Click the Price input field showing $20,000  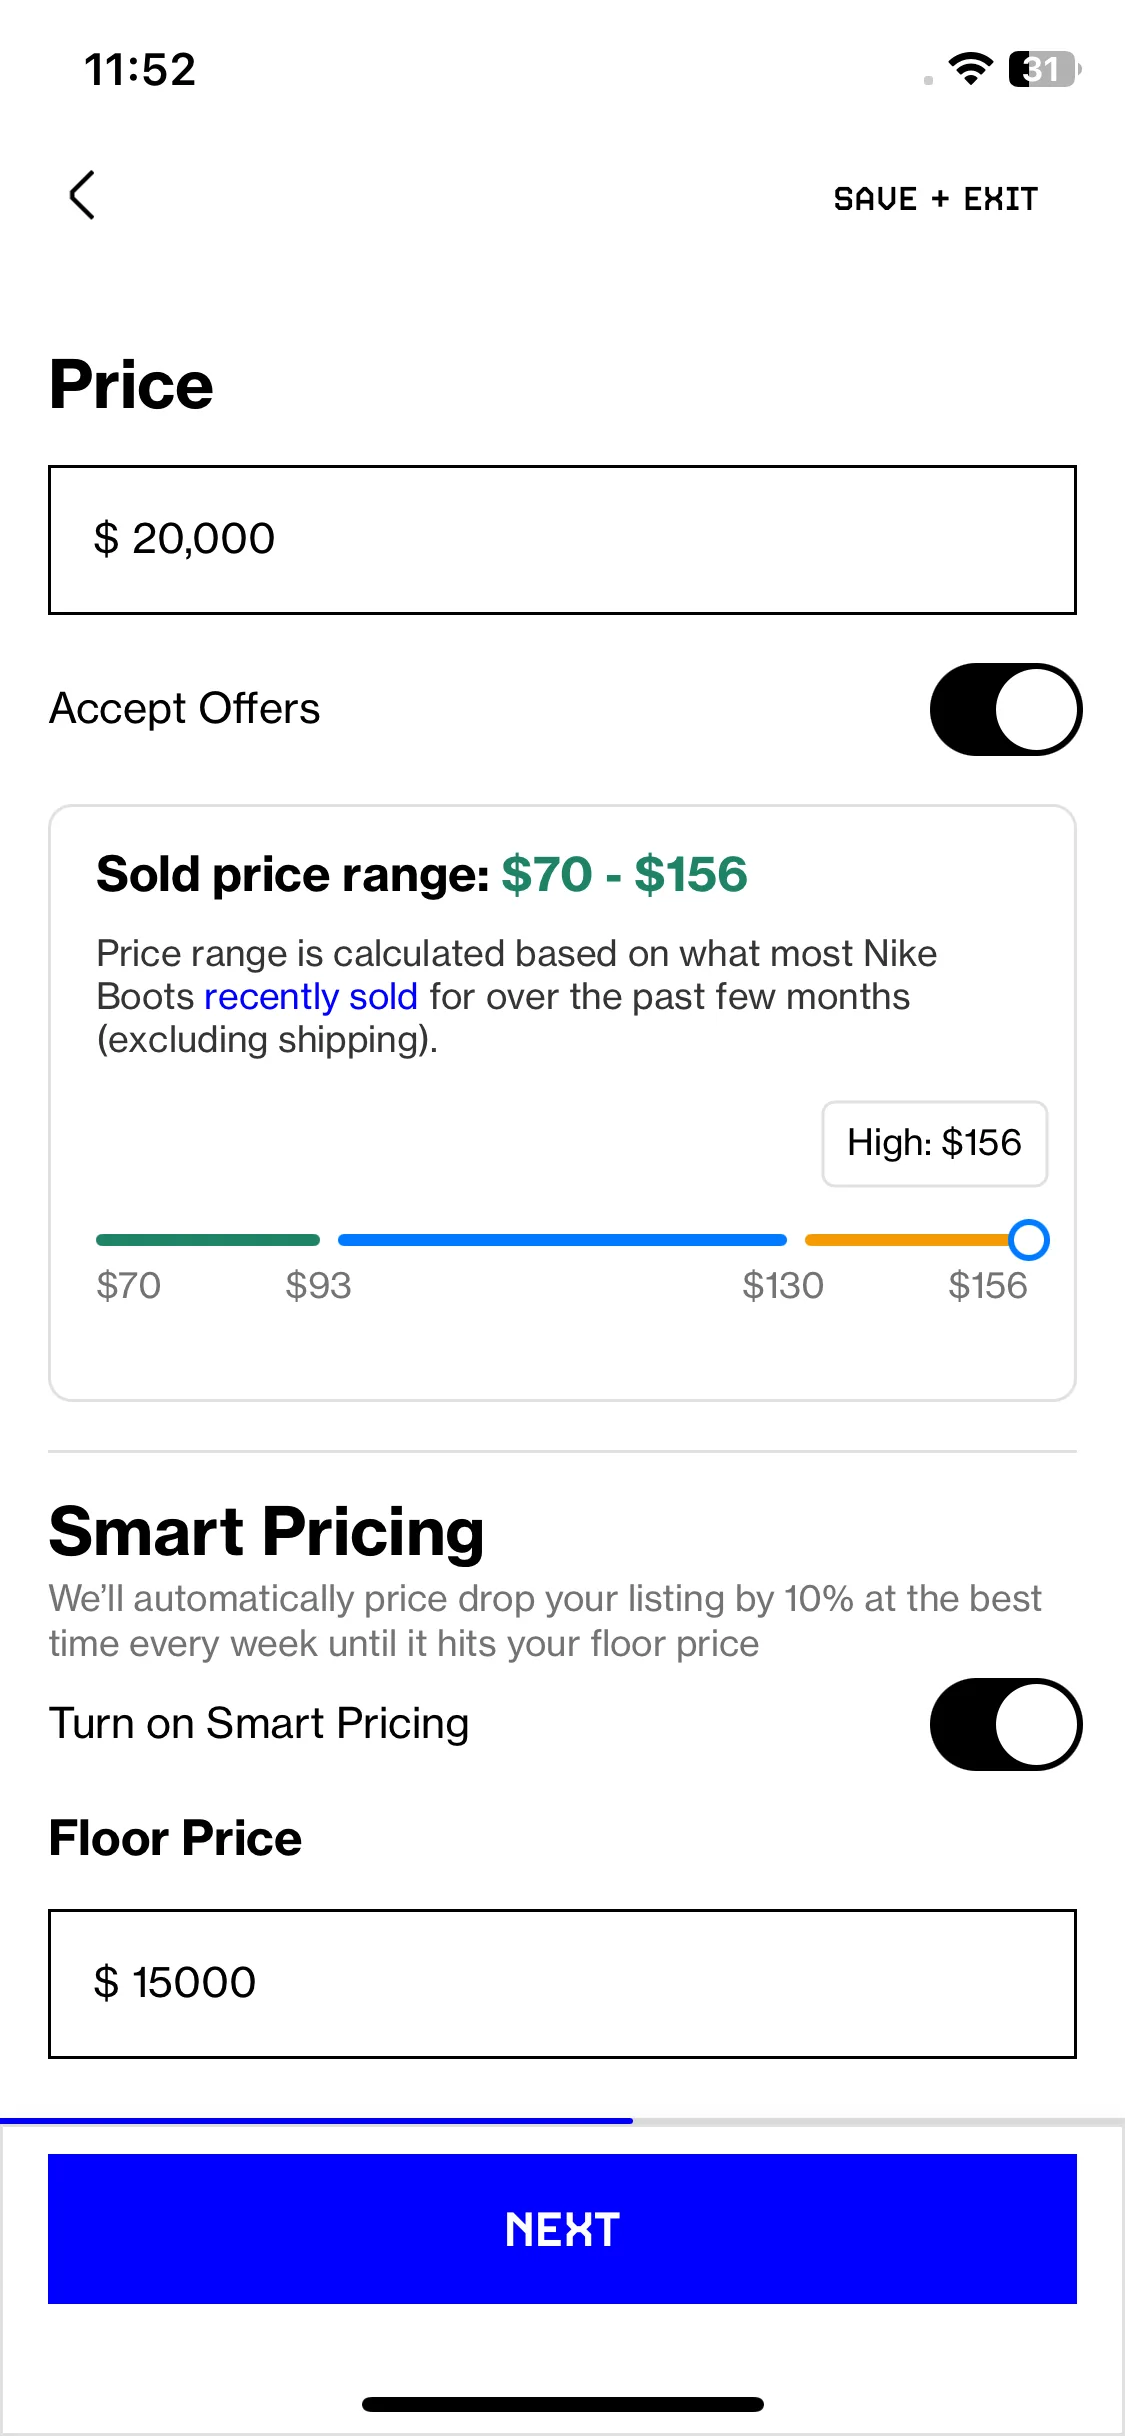coord(562,539)
